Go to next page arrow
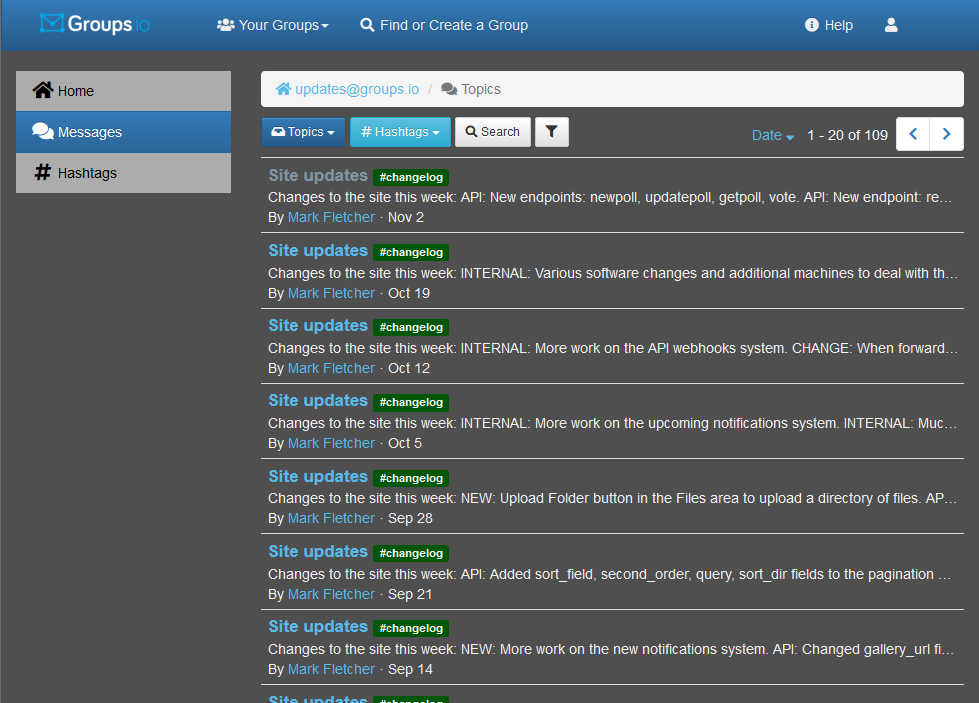Image resolution: width=979 pixels, height=703 pixels. 947,134
